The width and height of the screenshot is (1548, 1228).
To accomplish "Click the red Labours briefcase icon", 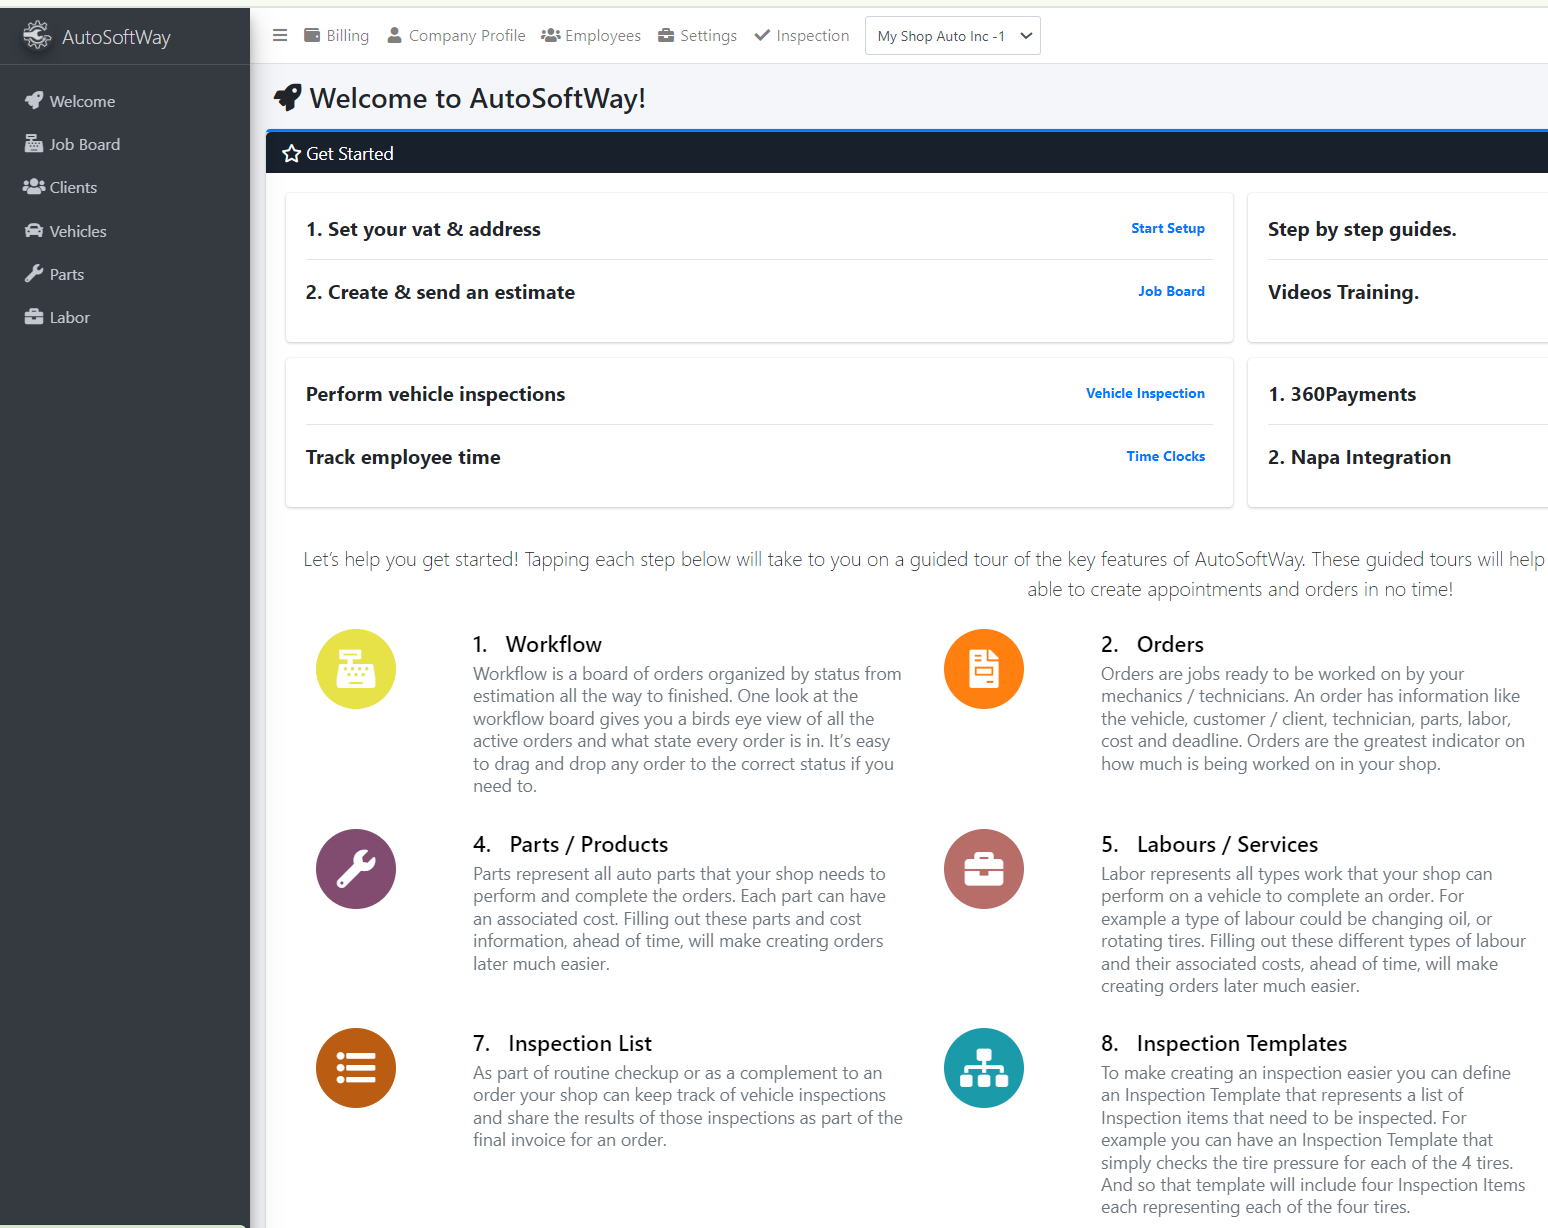I will 983,869.
